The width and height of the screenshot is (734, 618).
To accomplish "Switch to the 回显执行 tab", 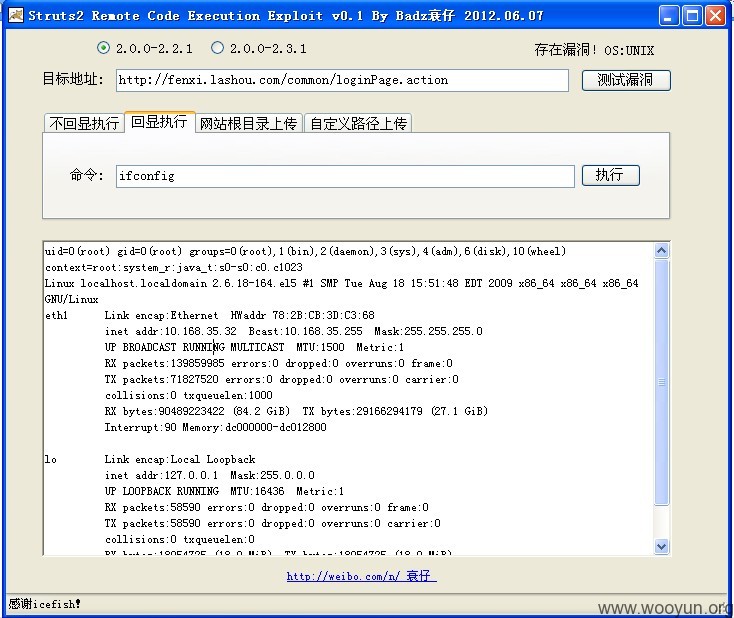I will (159, 122).
